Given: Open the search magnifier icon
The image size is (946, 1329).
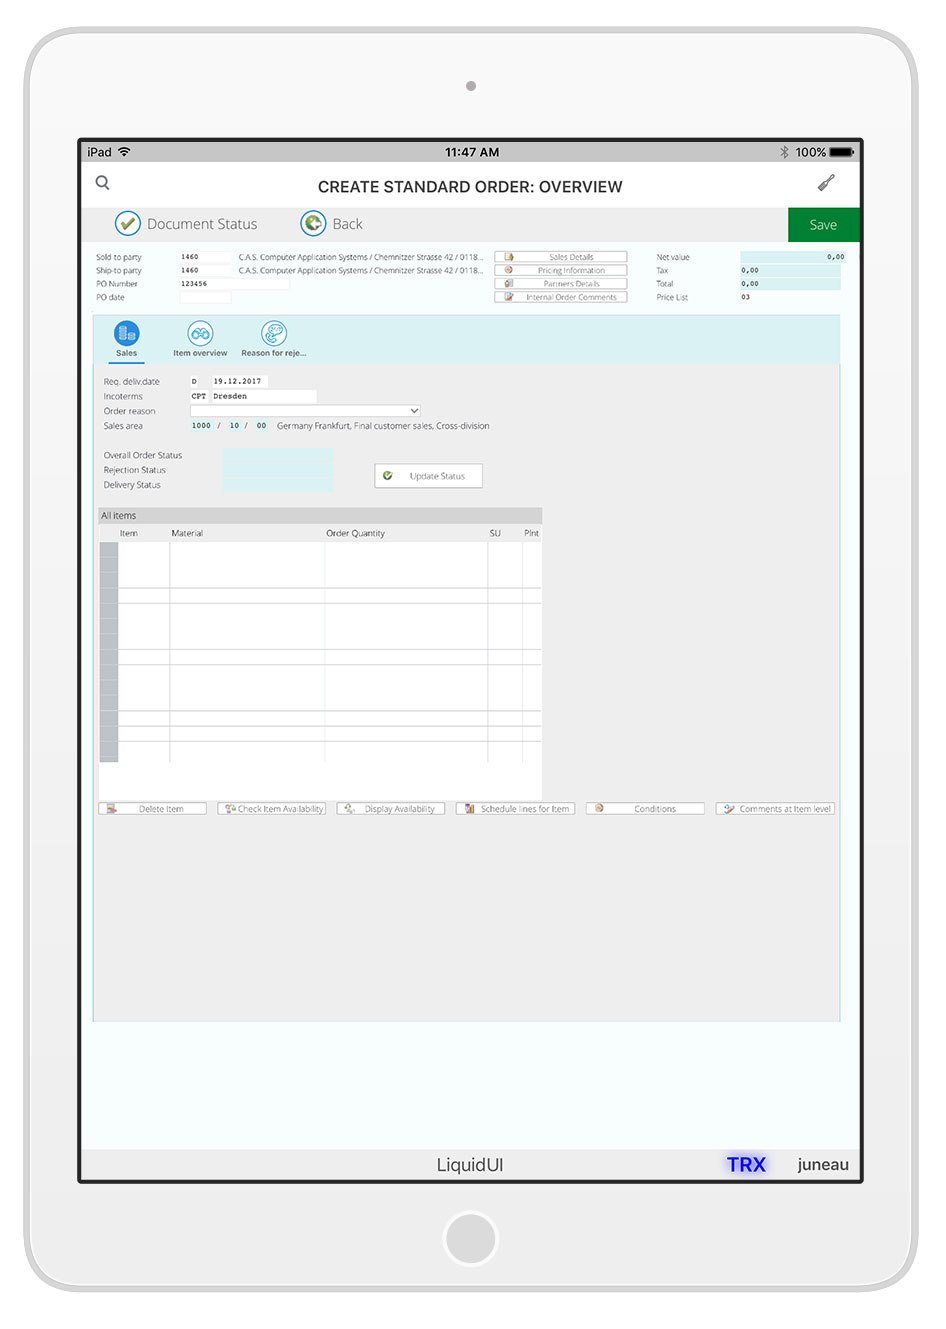Looking at the screenshot, I should (x=102, y=183).
